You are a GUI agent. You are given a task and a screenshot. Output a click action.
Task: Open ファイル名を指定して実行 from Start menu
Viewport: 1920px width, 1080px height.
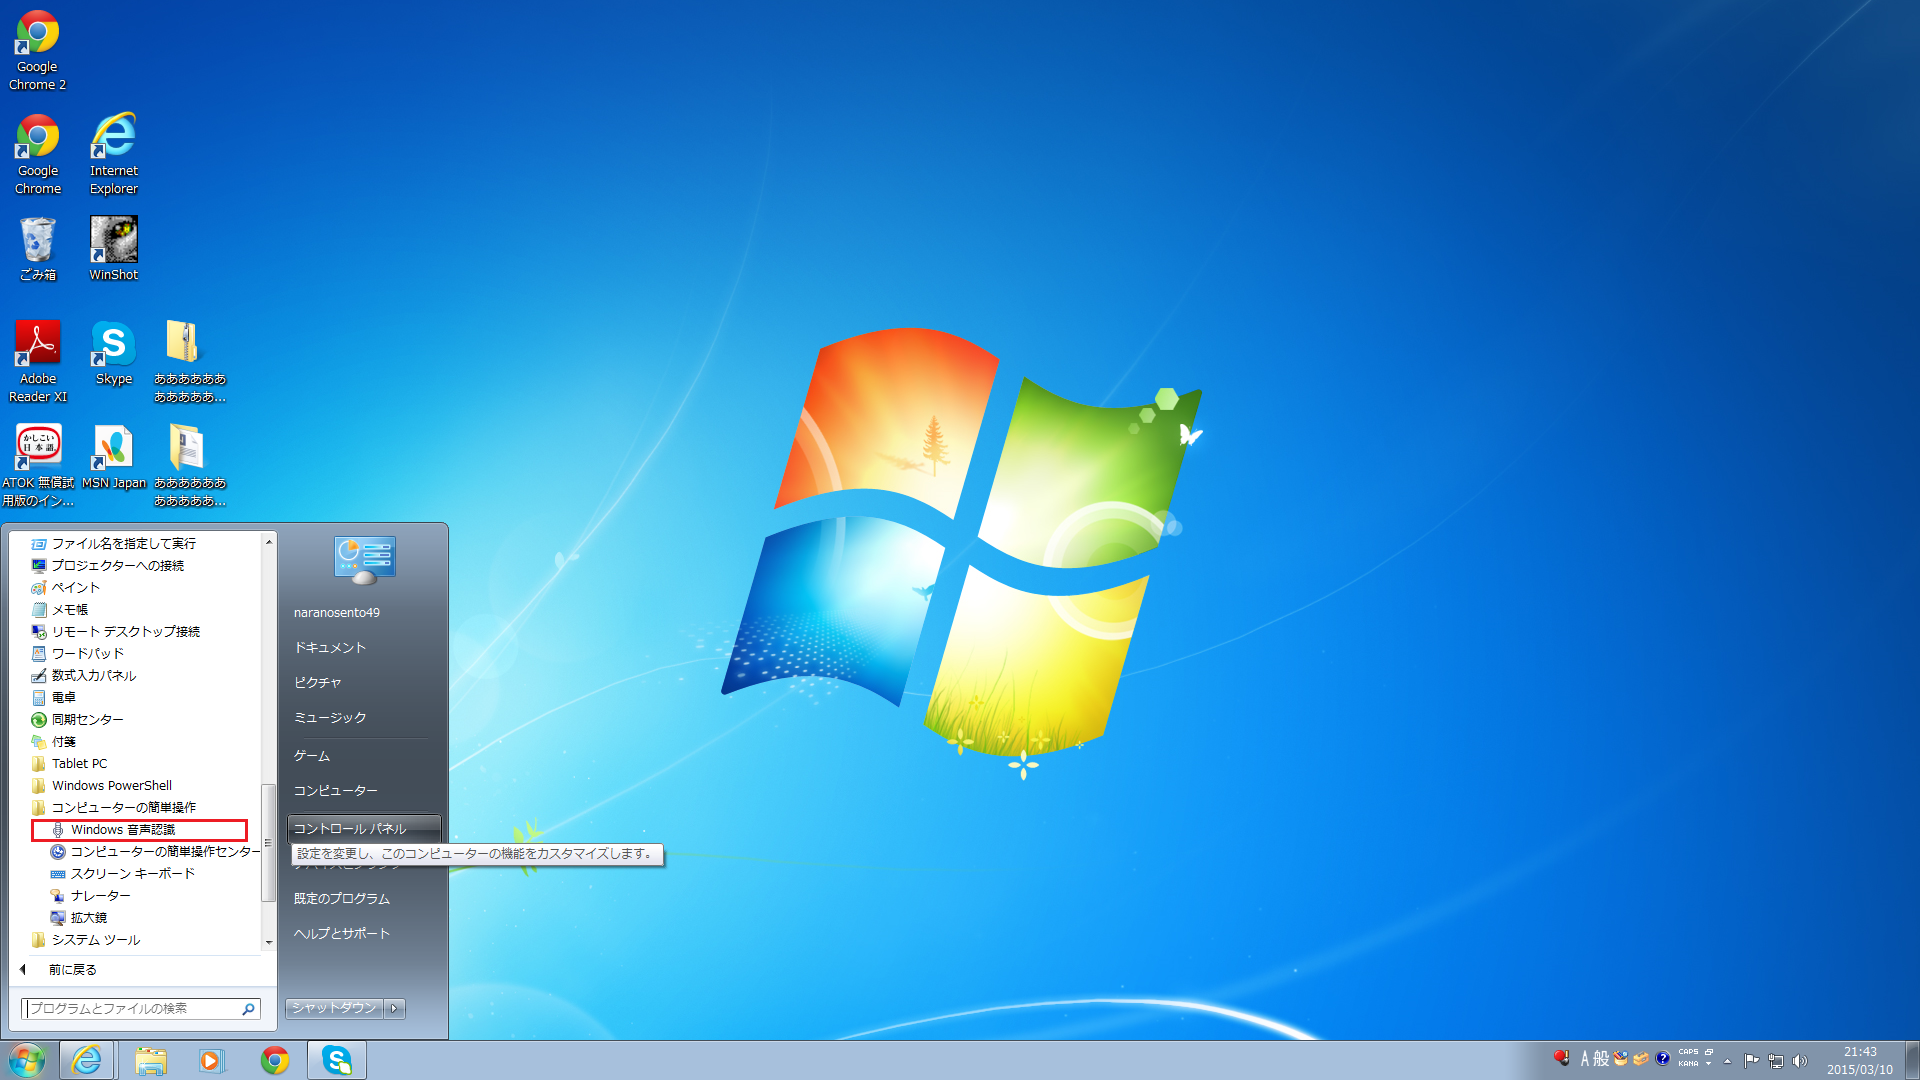114,544
